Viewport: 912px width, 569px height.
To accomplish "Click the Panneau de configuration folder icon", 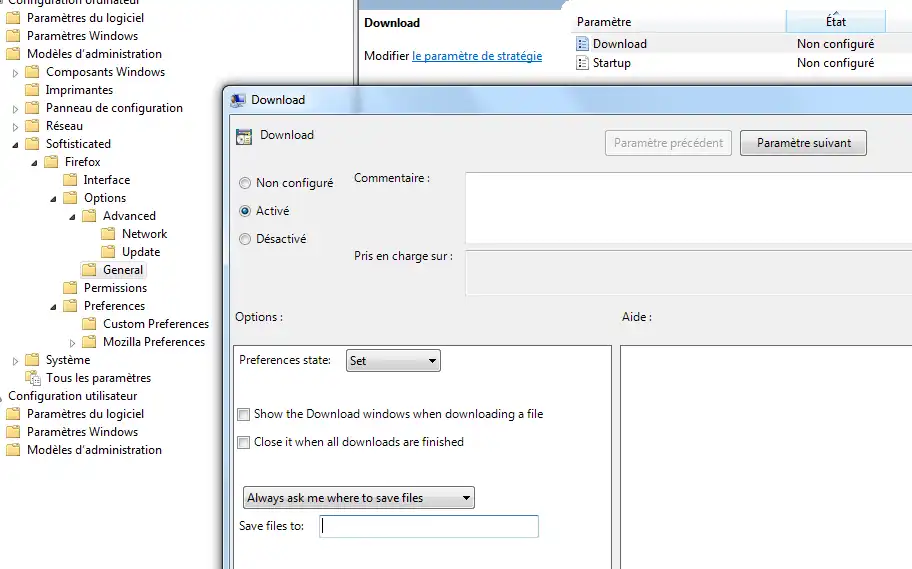I will point(32,108).
